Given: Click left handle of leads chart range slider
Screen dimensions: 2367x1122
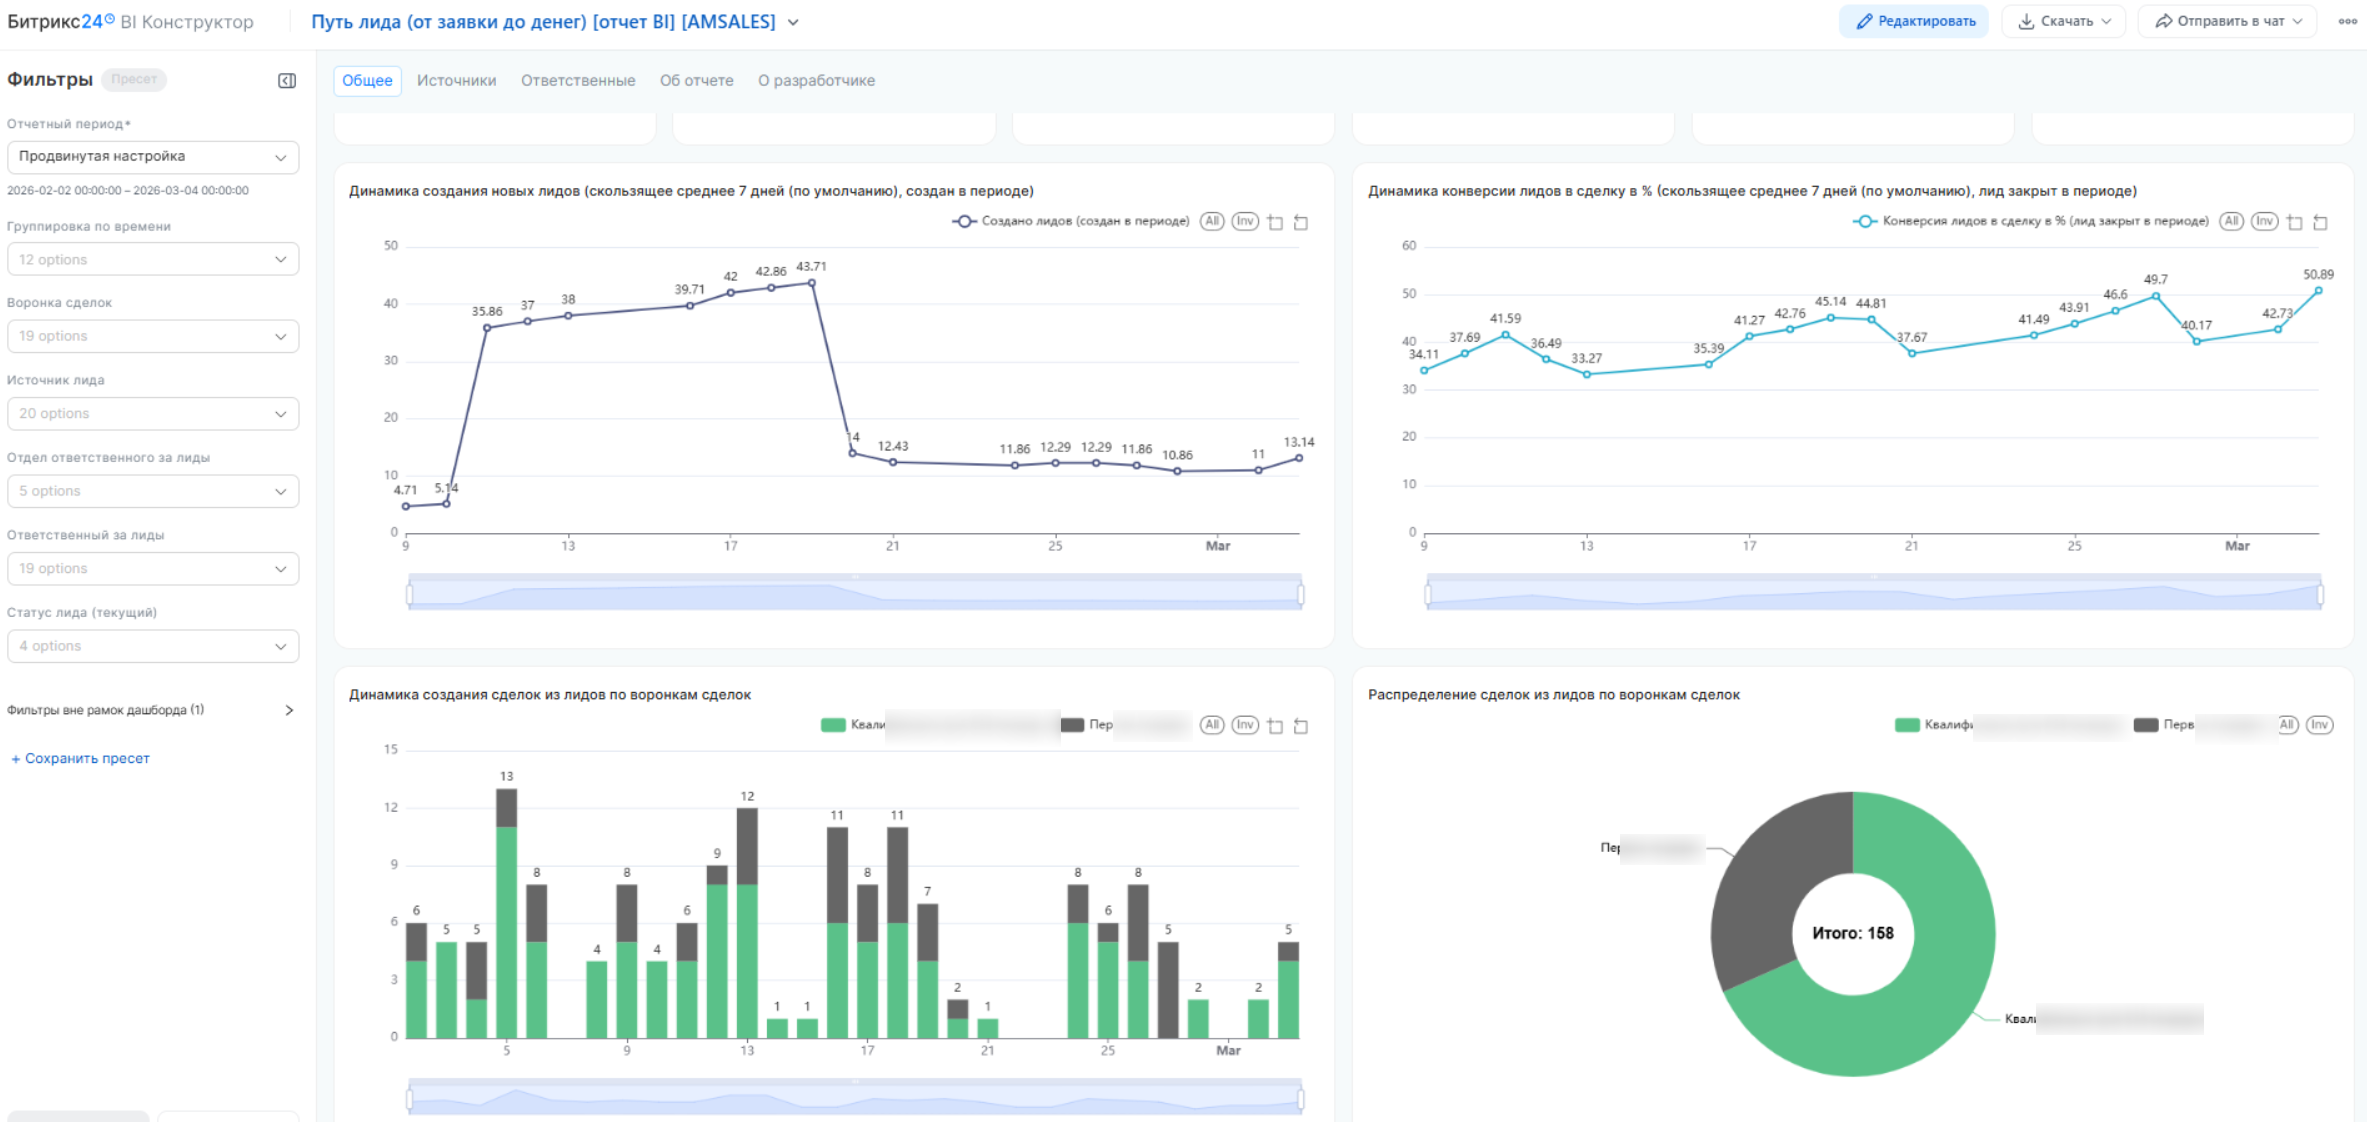Looking at the screenshot, I should pyautogui.click(x=410, y=595).
